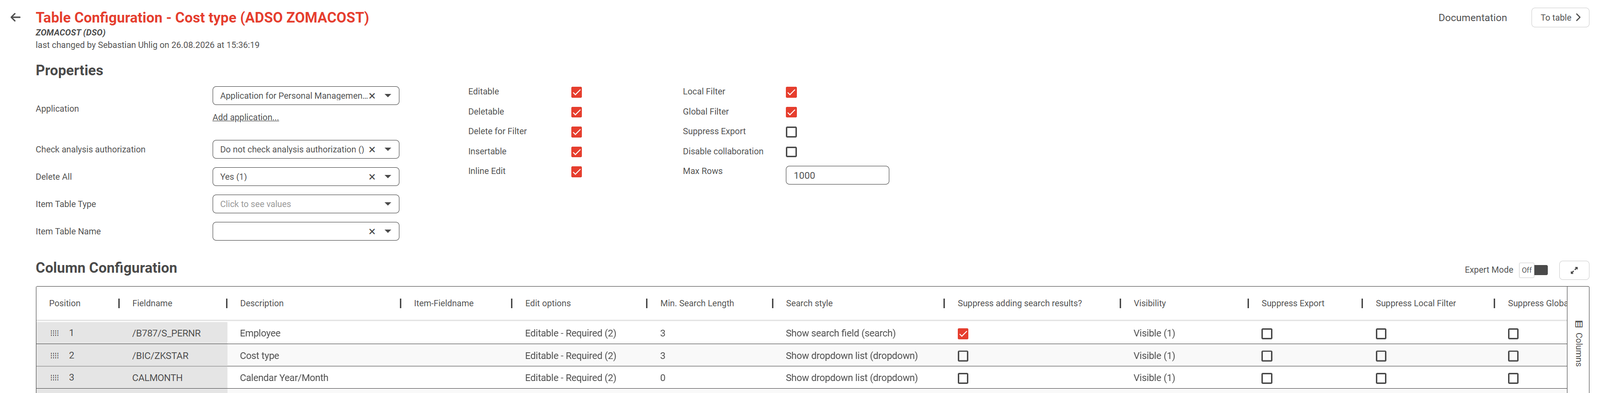This screenshot has height=393, width=1600.
Task: Click the Cost type description cell
Action: (x=259, y=356)
